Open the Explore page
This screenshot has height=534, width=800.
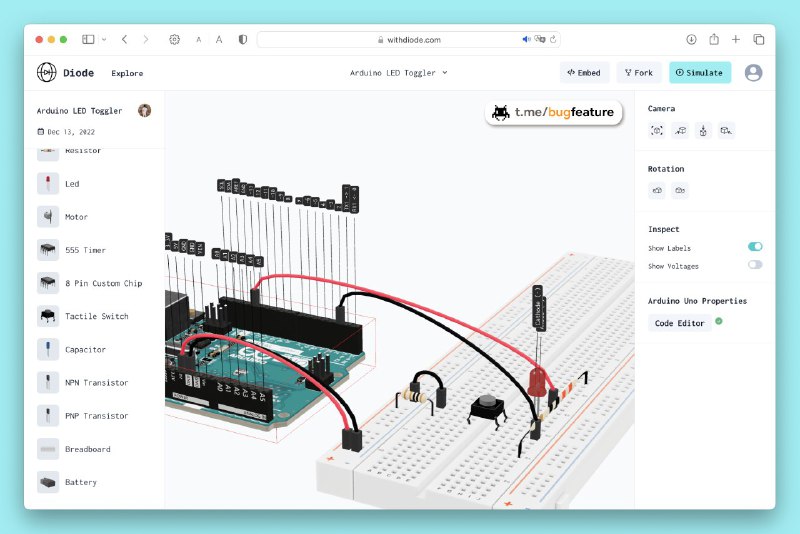pyautogui.click(x=127, y=73)
